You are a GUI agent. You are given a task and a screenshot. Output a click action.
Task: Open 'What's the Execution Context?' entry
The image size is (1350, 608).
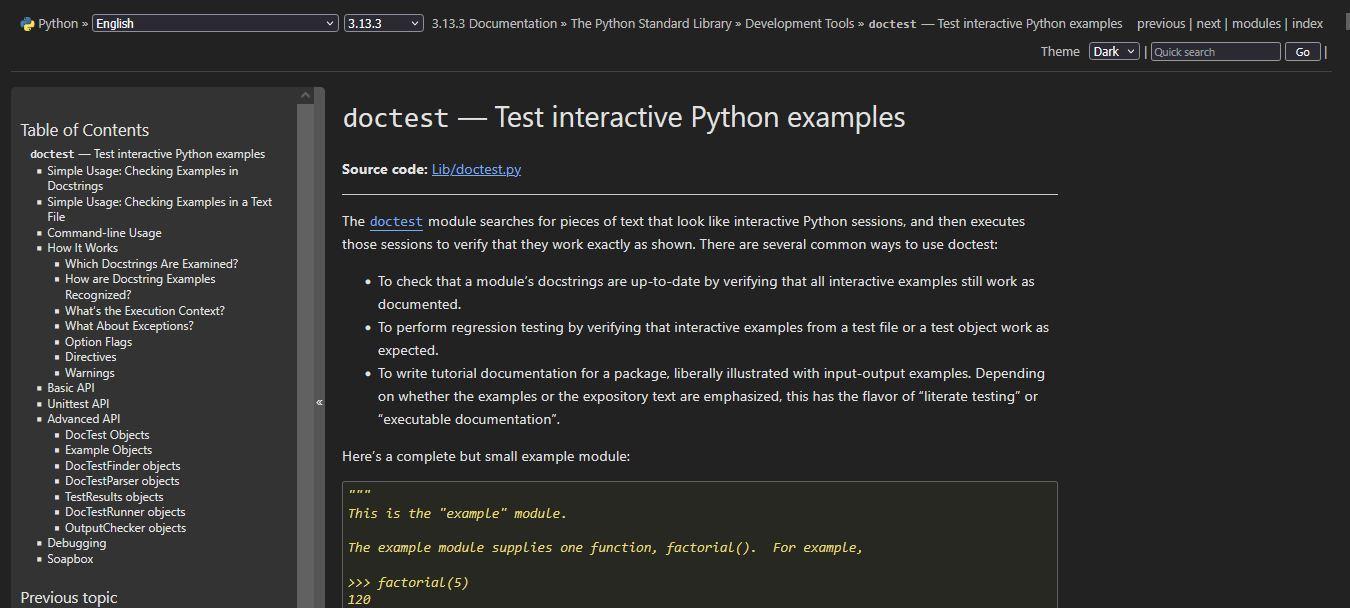point(145,311)
